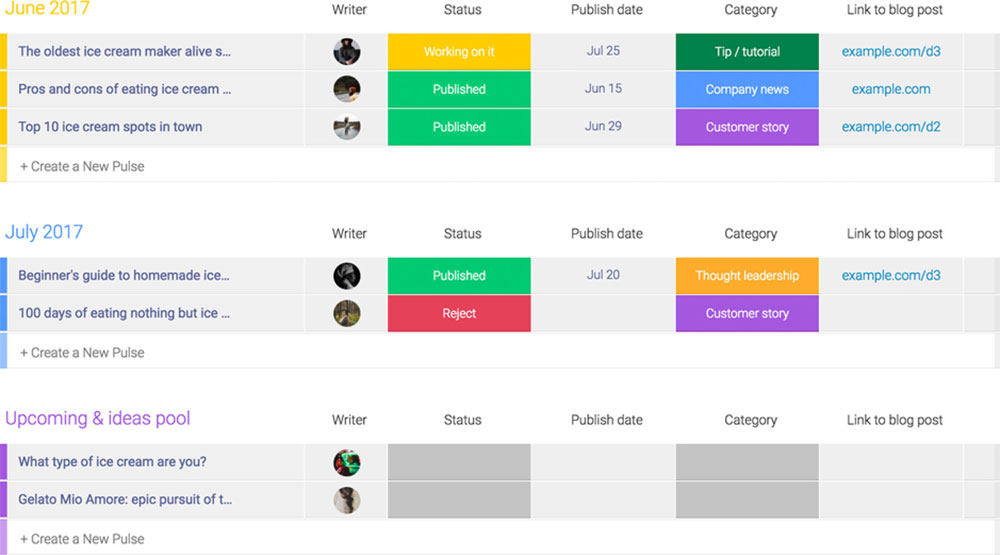Screen dimensions: 1000x555
Task: Follow the plain example.com link
Action: coord(891,89)
